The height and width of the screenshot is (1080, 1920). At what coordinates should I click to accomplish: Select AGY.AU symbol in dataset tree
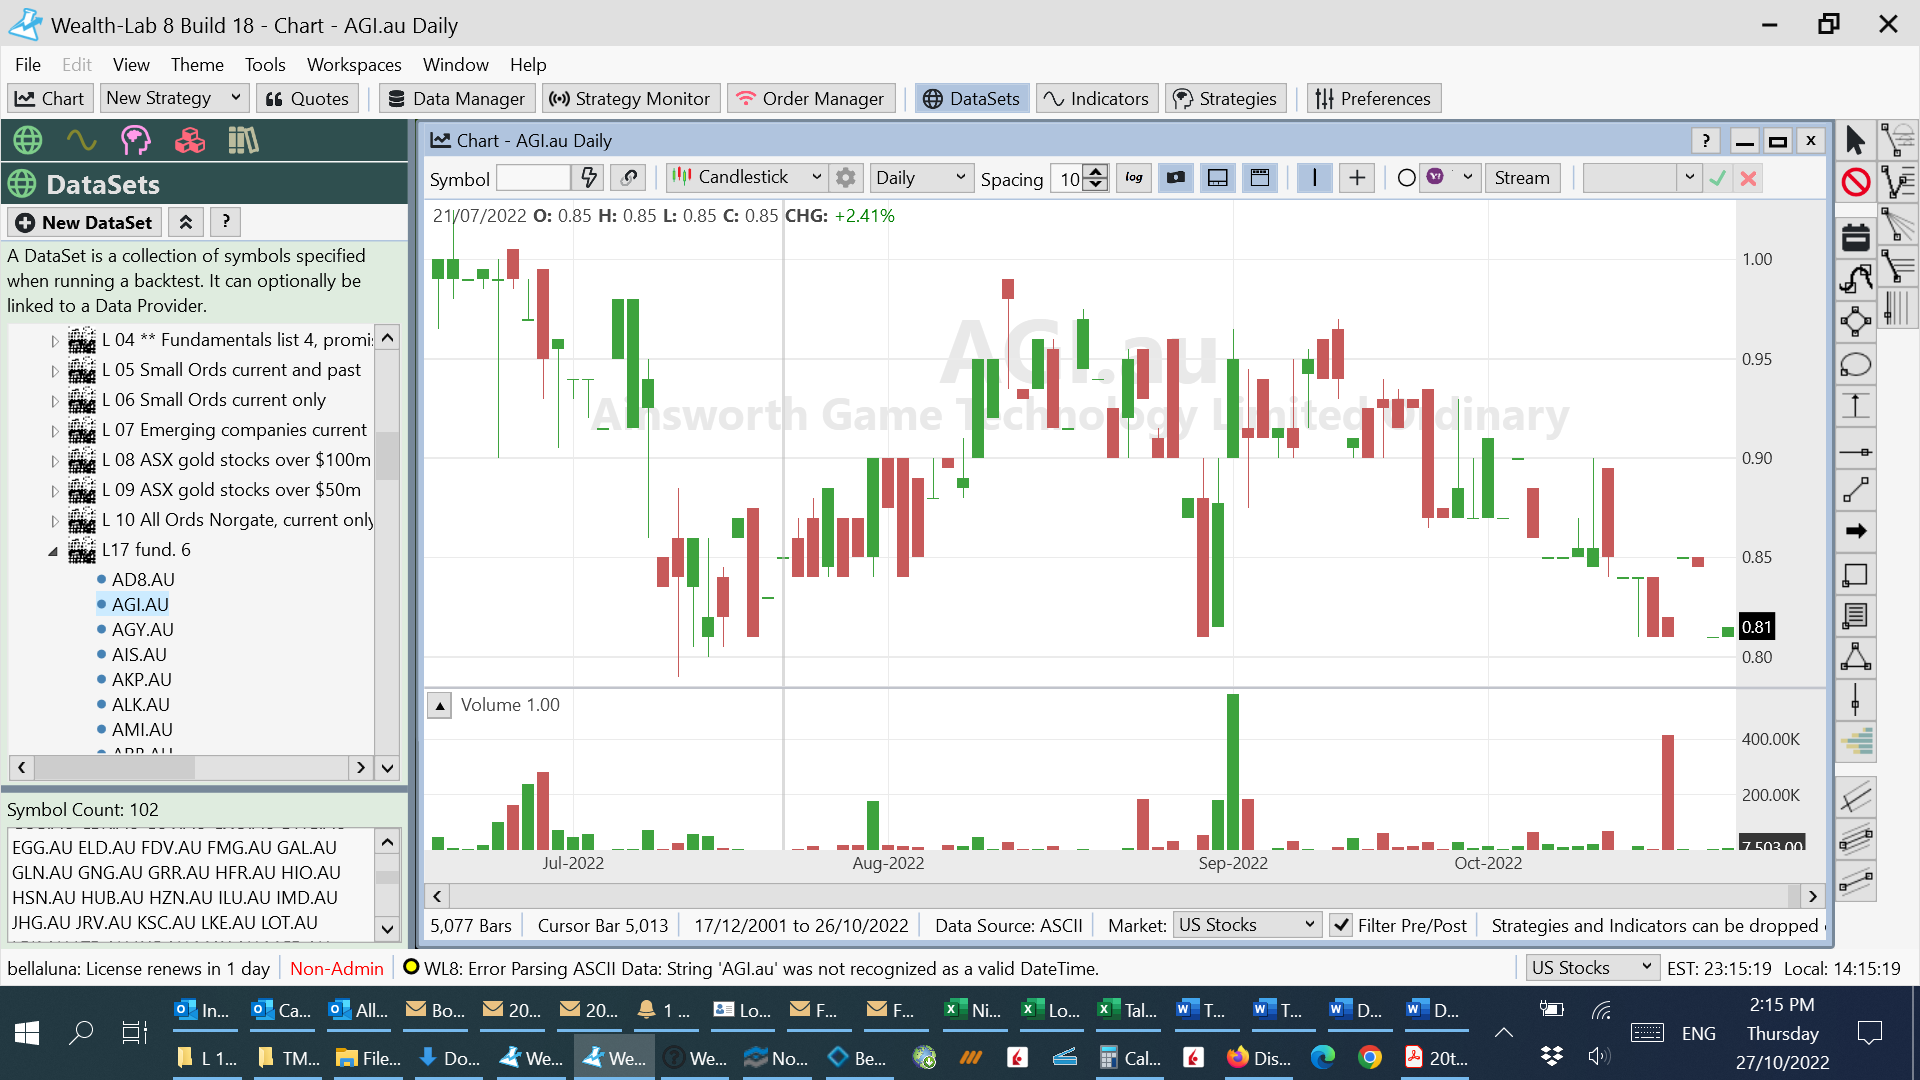(x=142, y=629)
